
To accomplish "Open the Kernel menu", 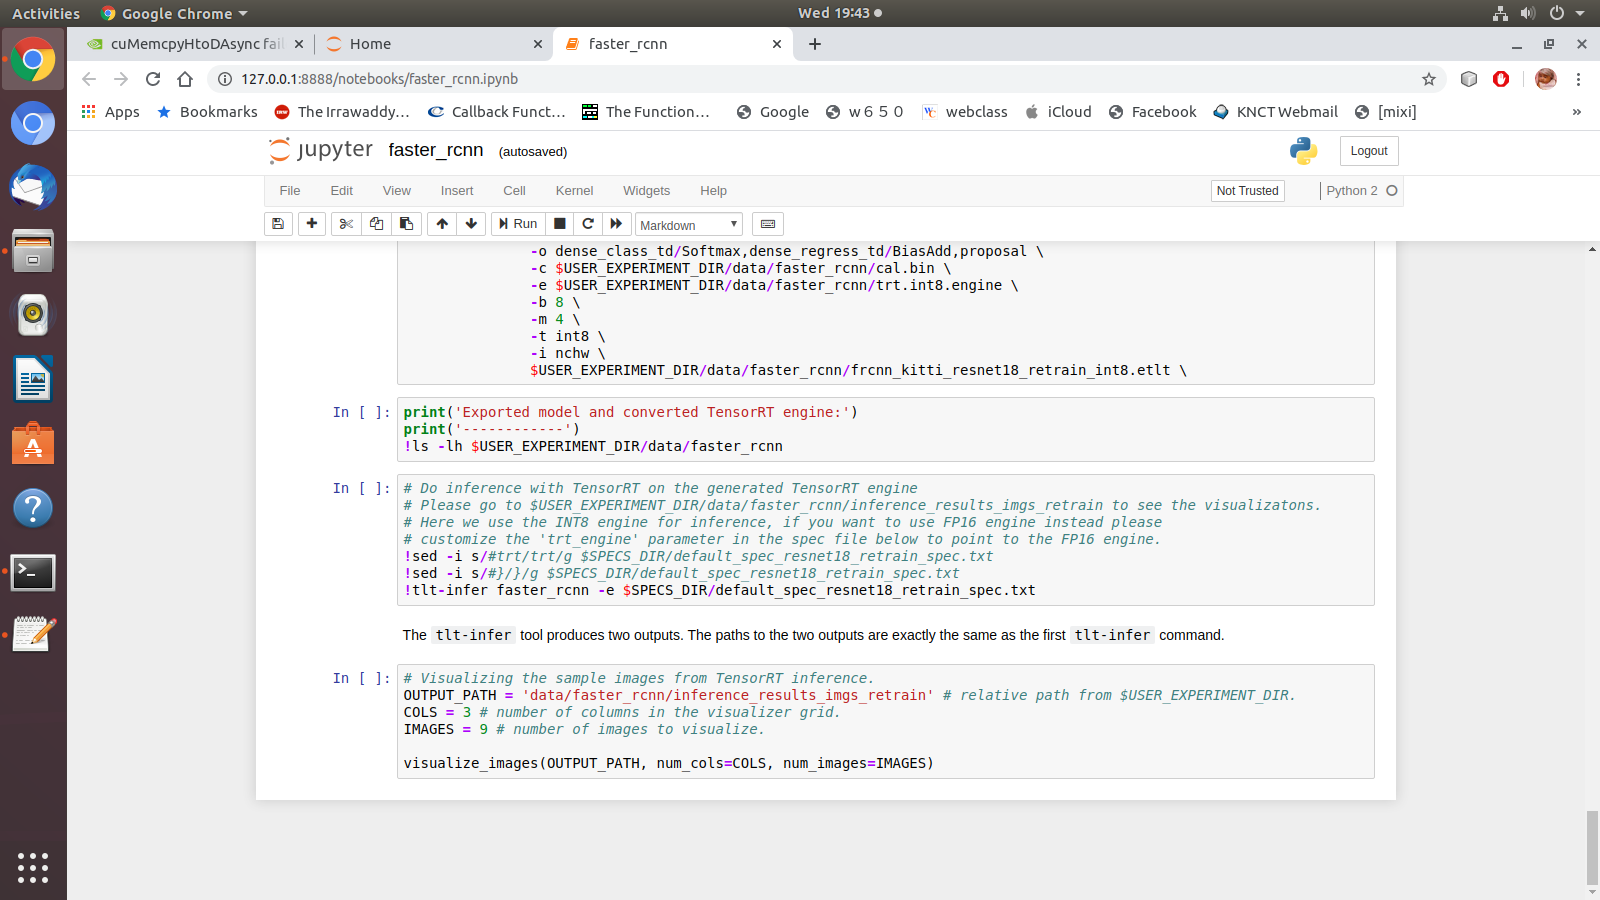I will click(574, 190).
